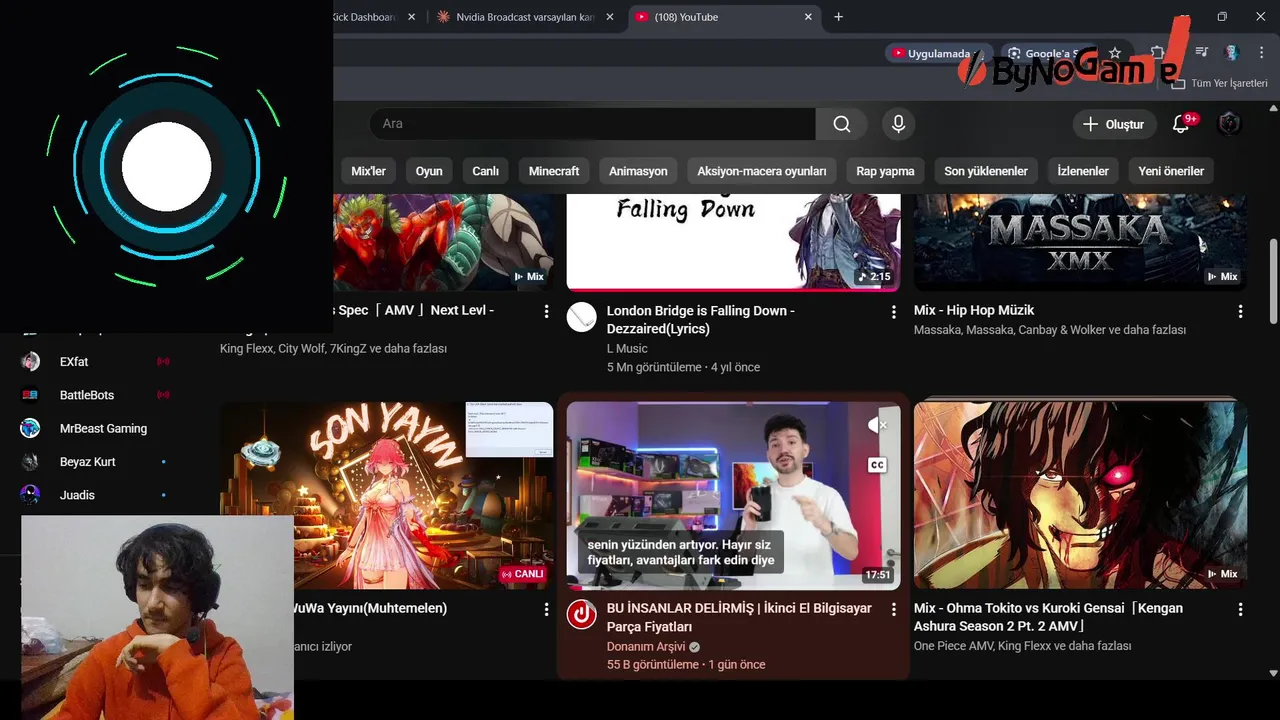
Task: Toggle CC captions on the video preview
Action: pos(877,465)
